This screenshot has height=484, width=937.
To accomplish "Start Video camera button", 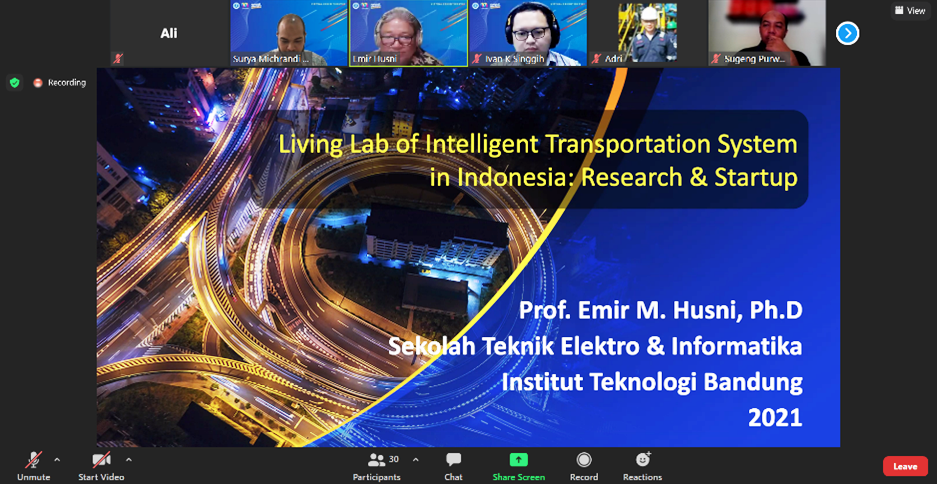I will click(101, 465).
